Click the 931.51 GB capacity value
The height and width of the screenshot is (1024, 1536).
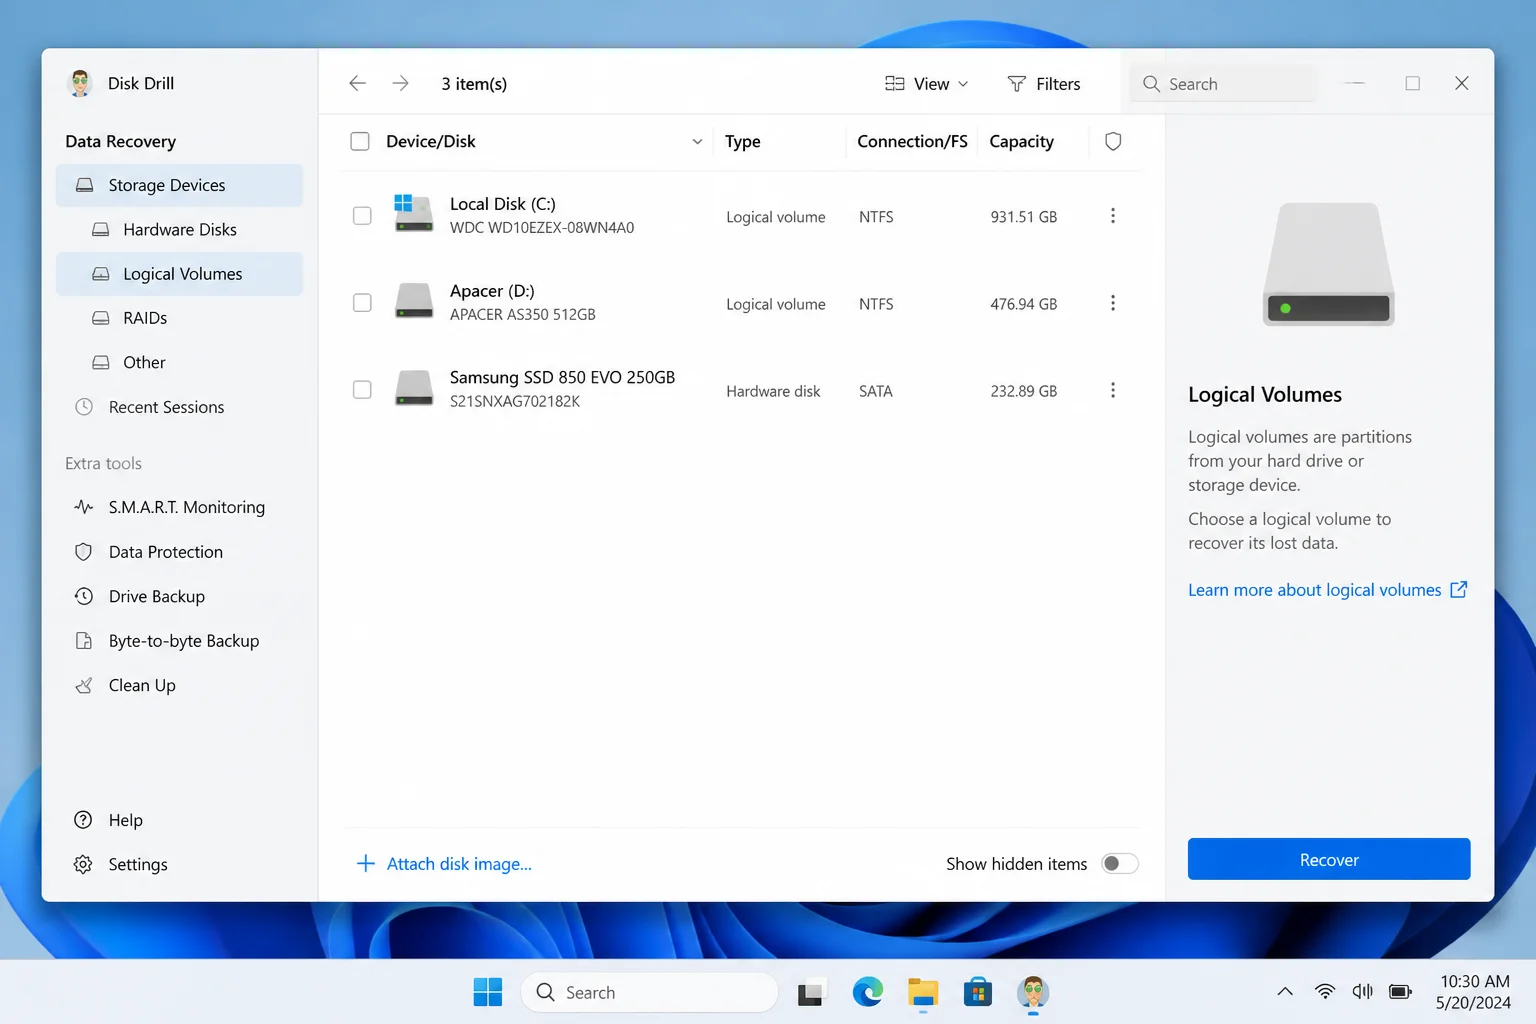[1023, 217]
